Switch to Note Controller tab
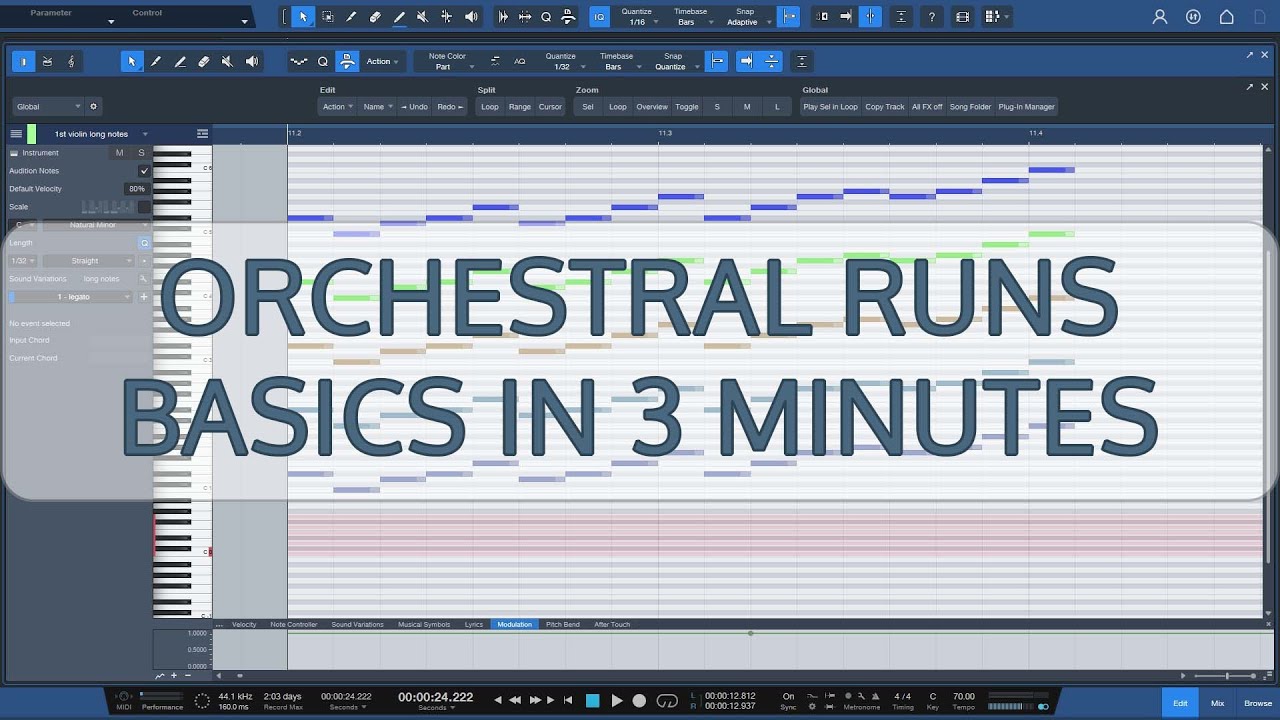The width and height of the screenshot is (1280, 720). (294, 624)
